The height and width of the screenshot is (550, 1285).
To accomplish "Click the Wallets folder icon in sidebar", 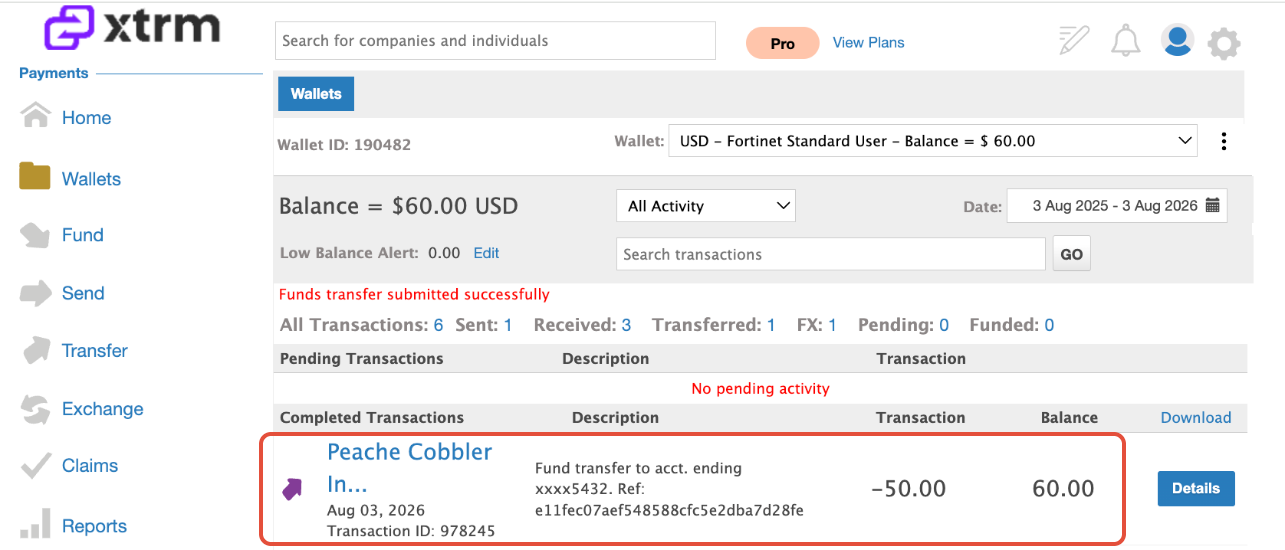I will pyautogui.click(x=35, y=177).
